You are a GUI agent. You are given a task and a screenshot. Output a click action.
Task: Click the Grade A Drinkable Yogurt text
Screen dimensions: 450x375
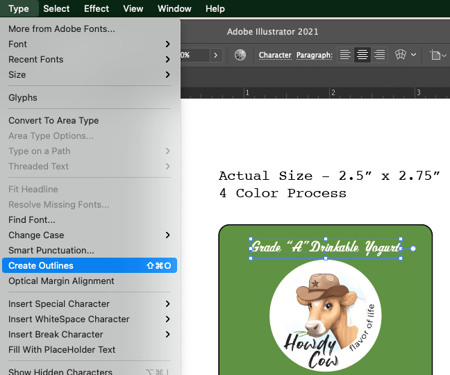coord(326,247)
